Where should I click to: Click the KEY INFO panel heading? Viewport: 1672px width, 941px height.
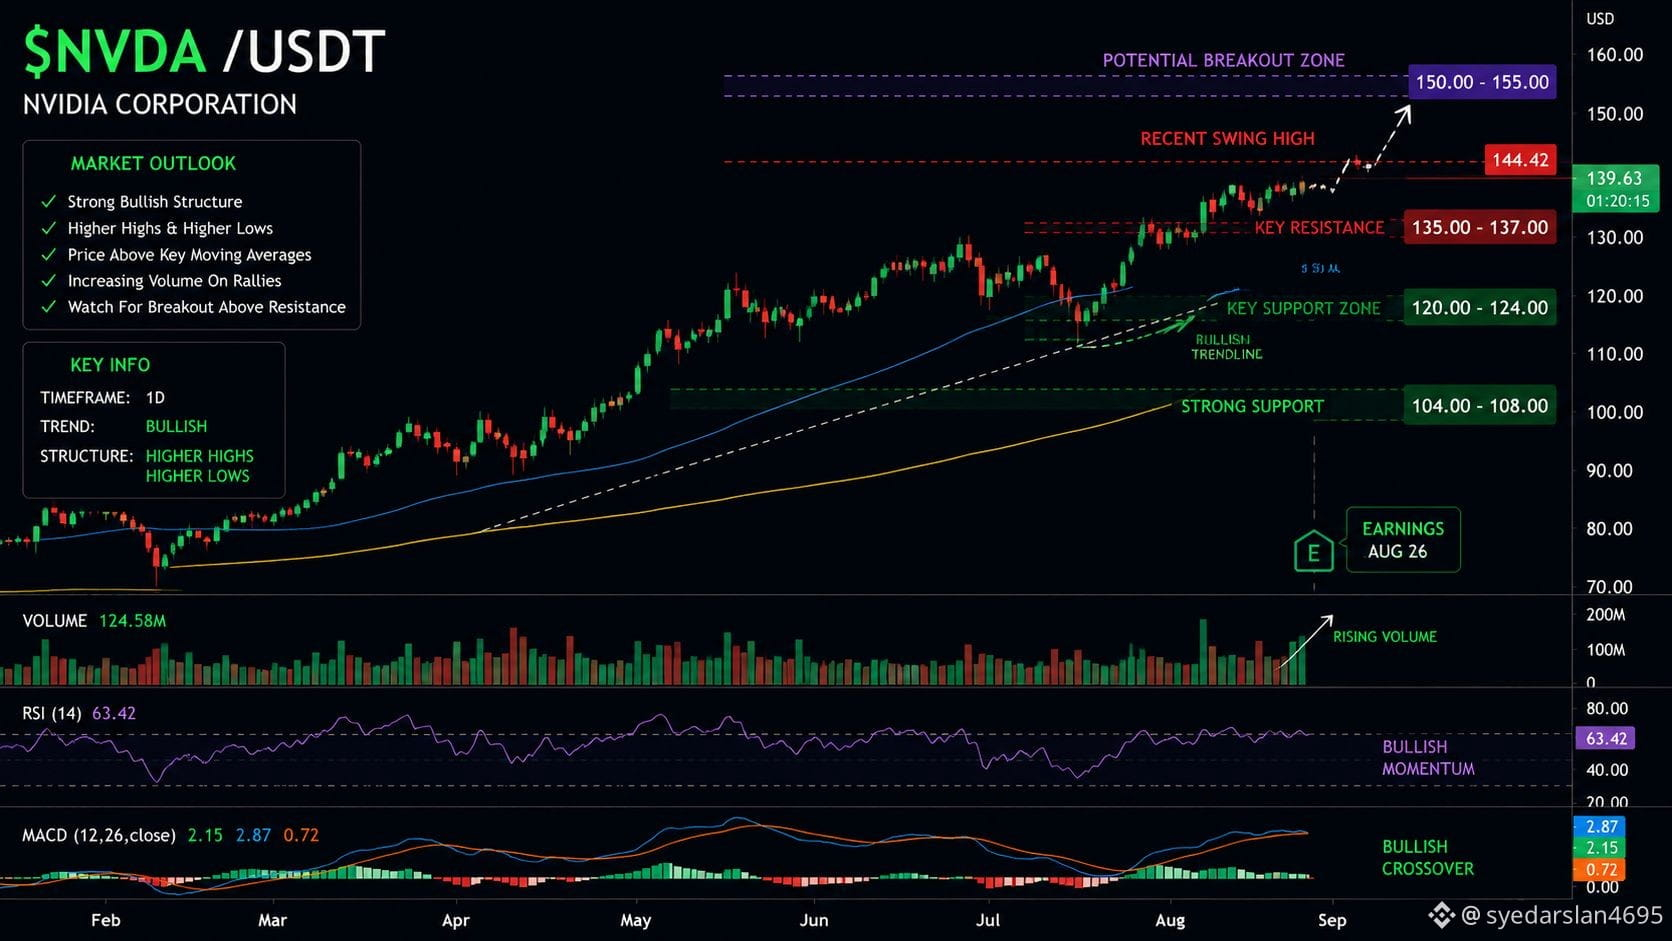tap(110, 365)
